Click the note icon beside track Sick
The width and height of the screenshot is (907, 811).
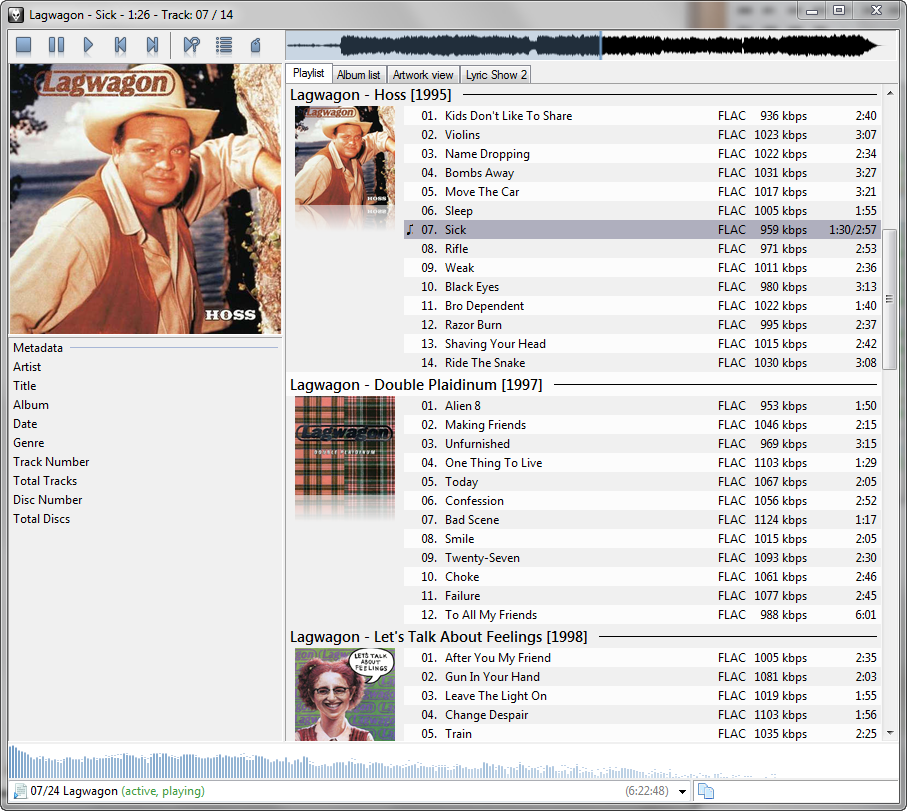point(410,230)
